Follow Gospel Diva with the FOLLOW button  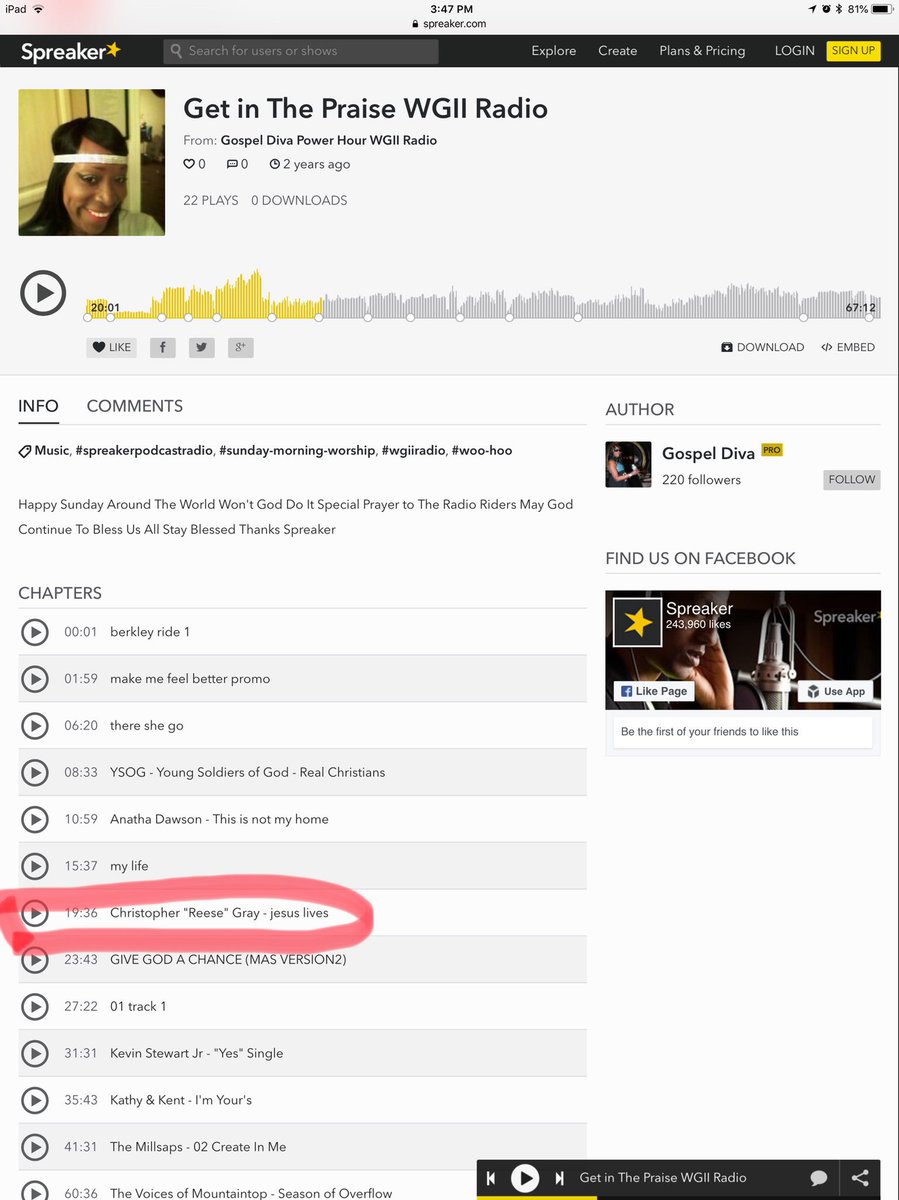(852, 480)
